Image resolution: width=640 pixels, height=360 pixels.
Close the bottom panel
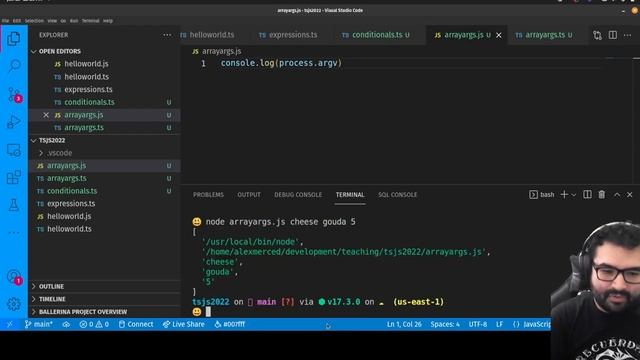tap(630, 195)
